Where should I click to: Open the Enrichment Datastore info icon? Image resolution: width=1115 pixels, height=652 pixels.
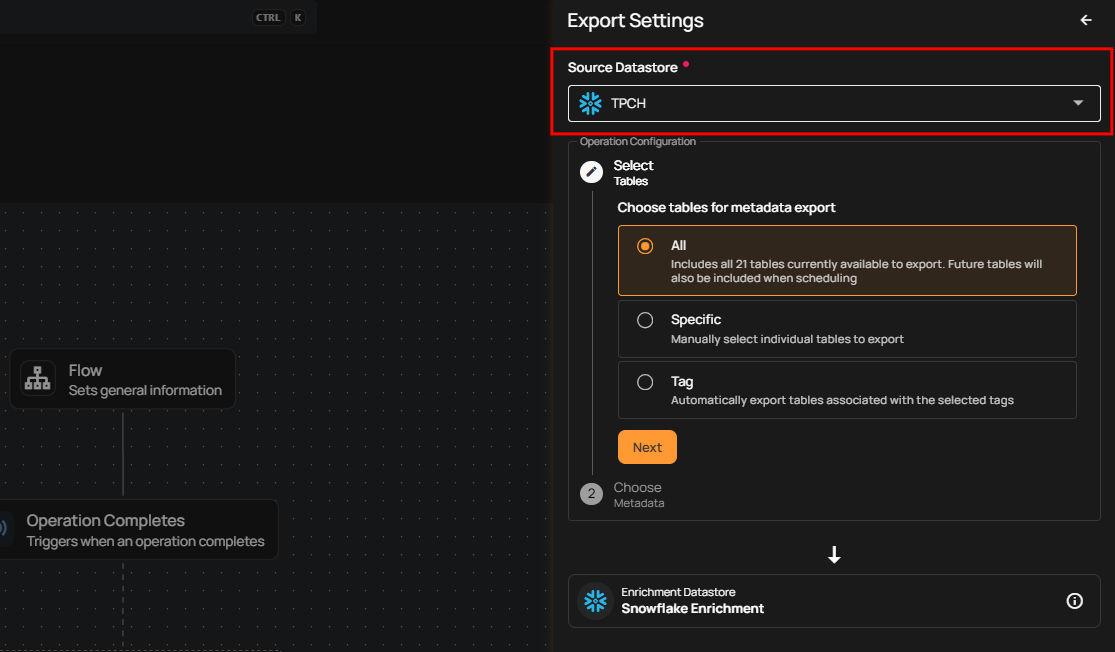coord(1075,601)
